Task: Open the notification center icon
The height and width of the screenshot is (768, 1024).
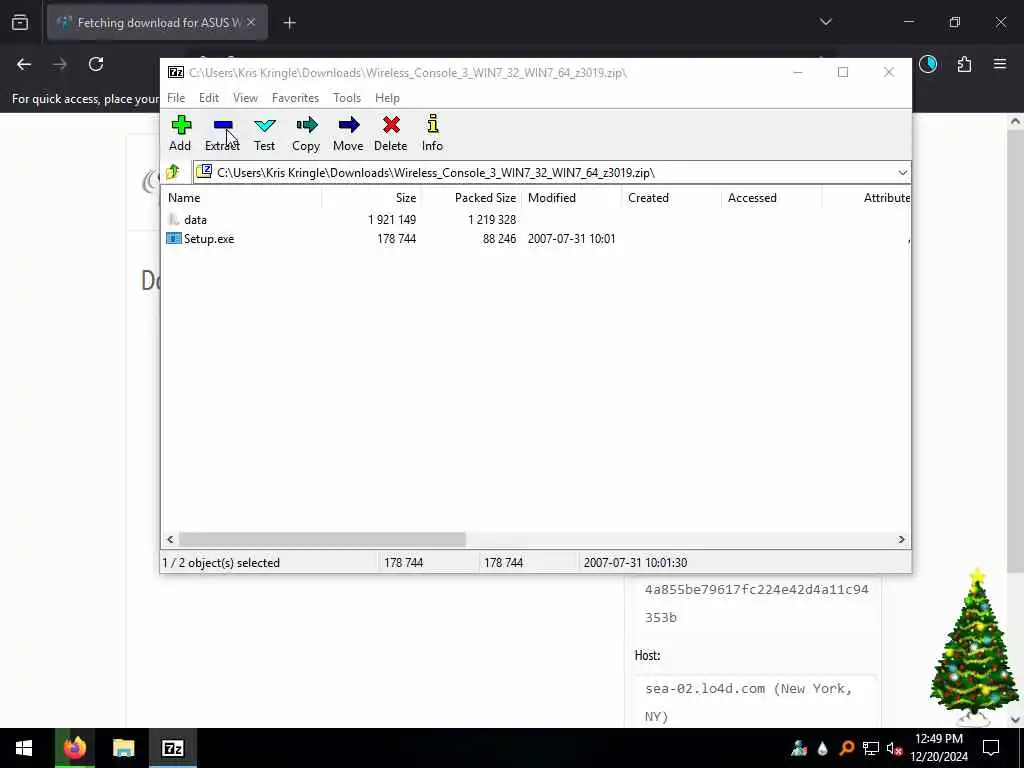Action: 991,748
